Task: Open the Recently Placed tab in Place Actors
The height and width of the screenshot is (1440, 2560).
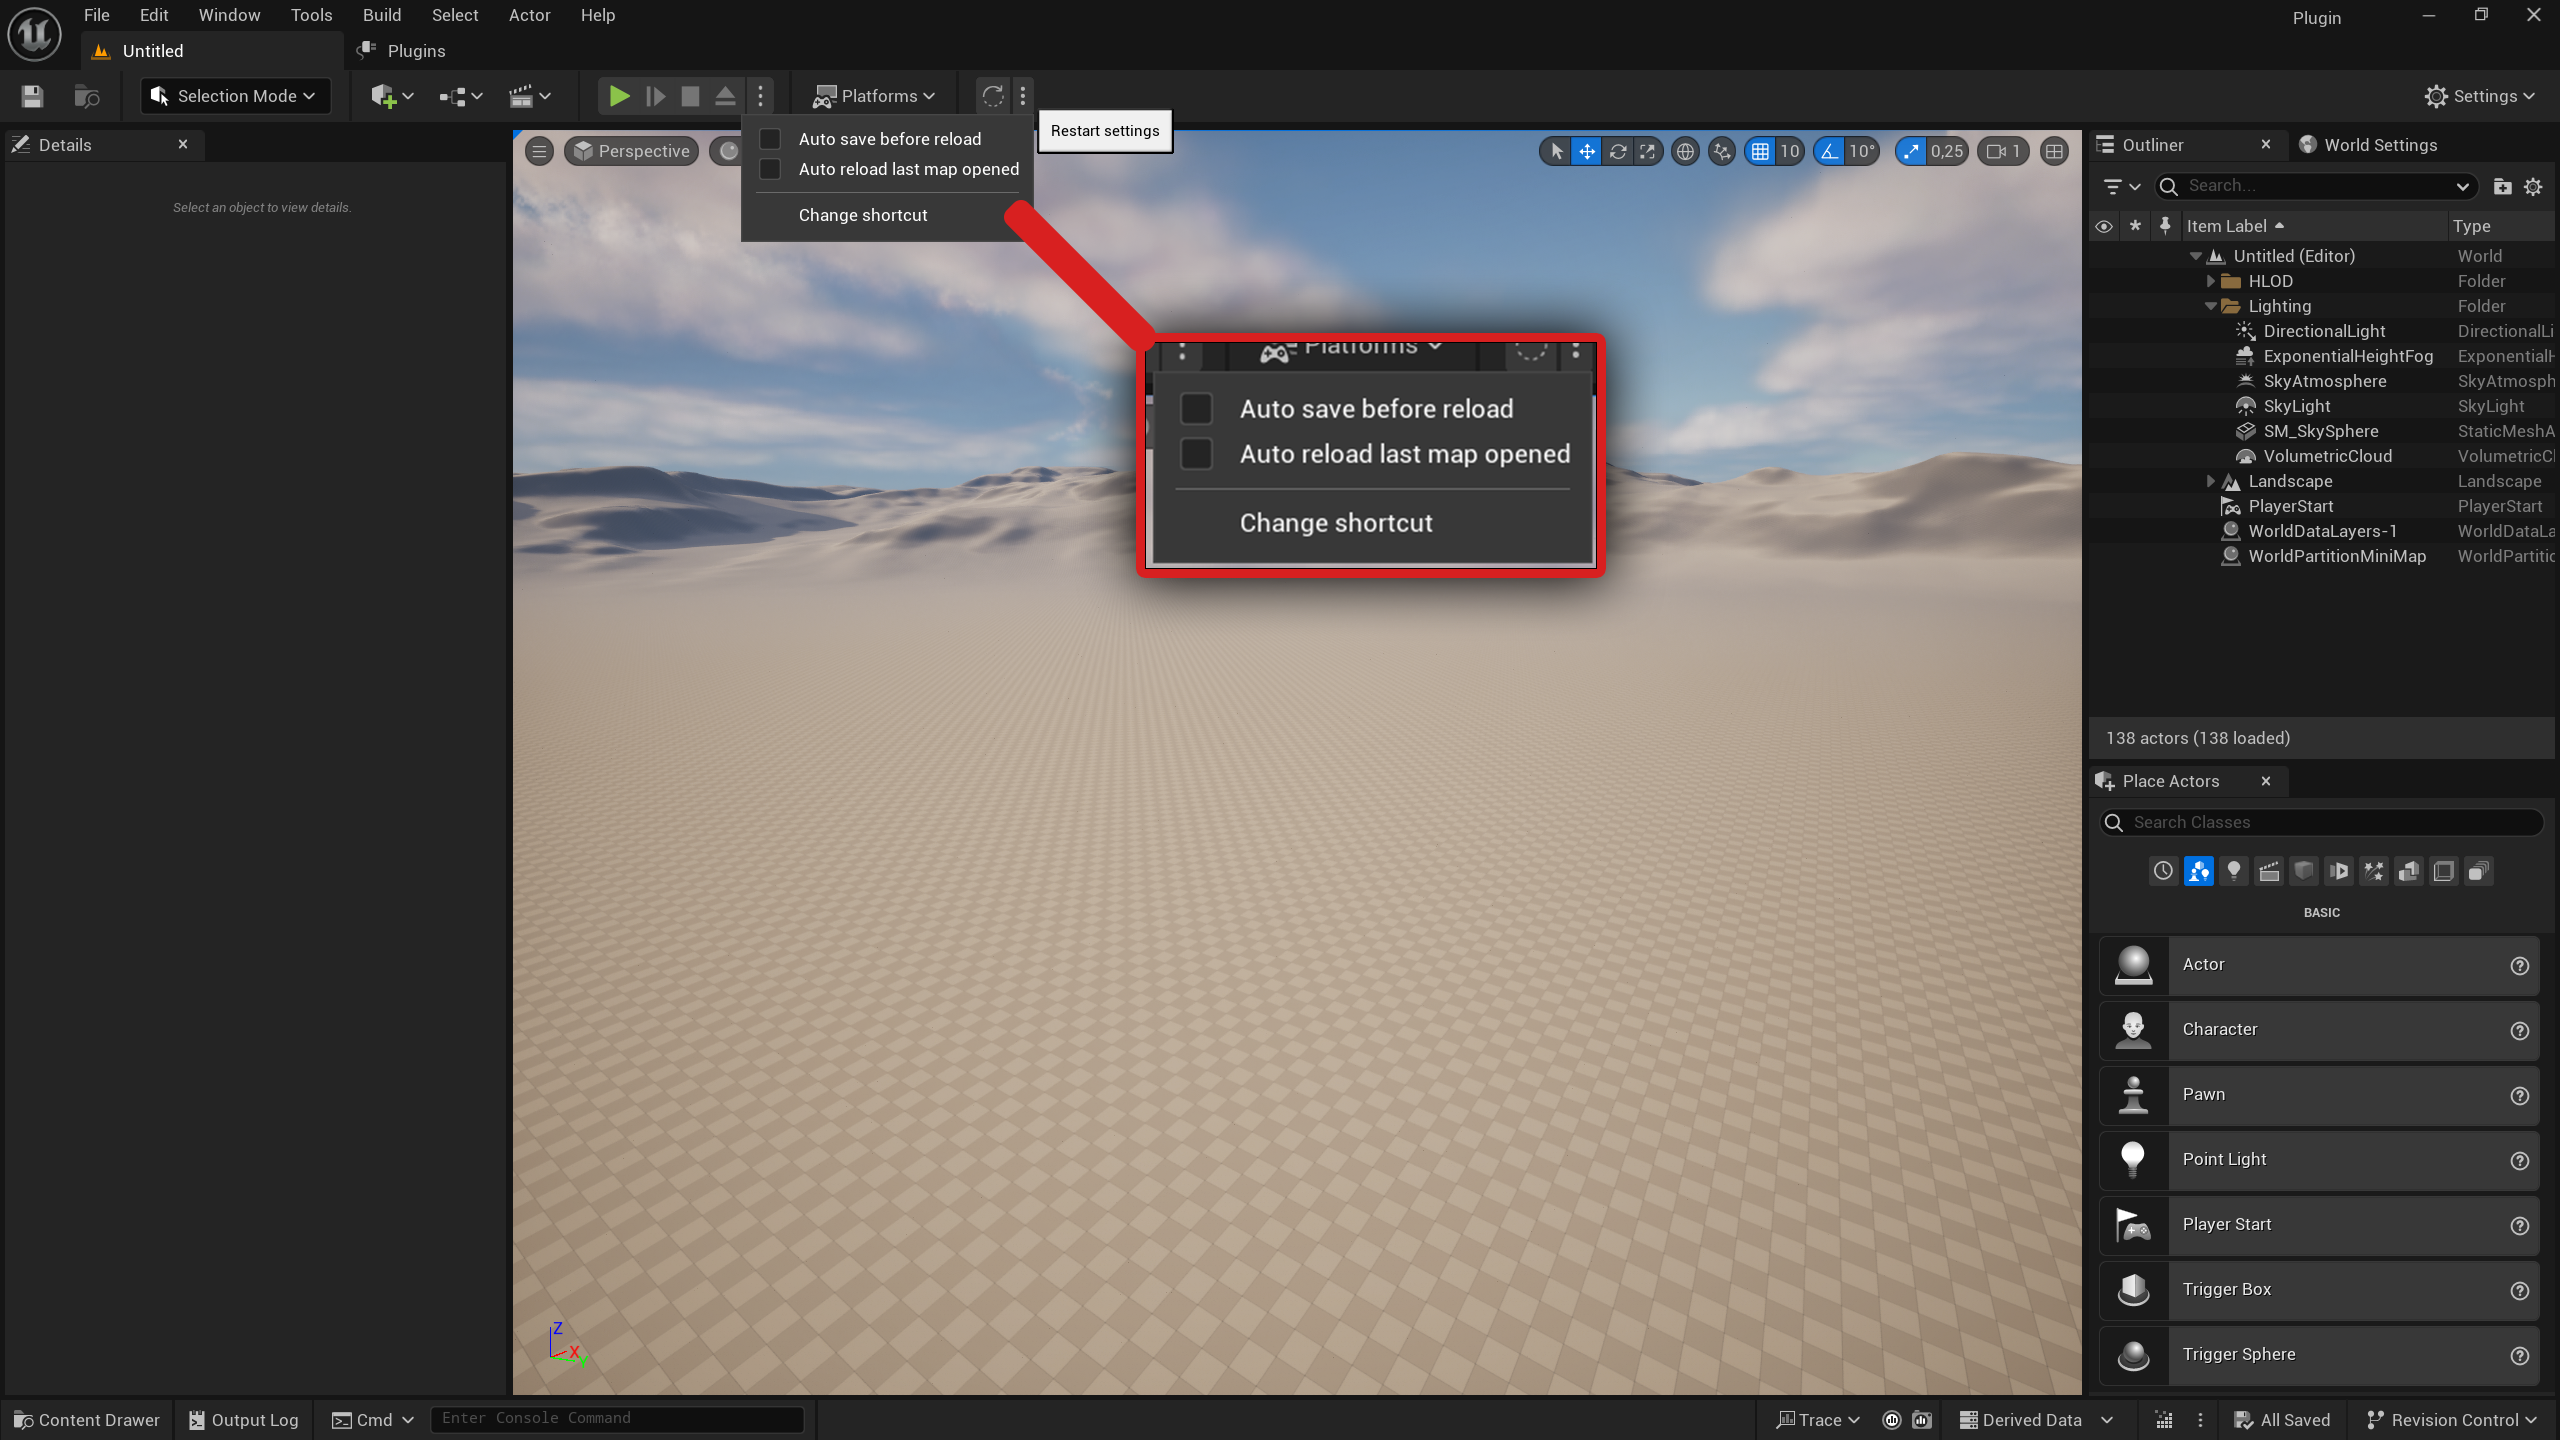Action: coord(2163,870)
